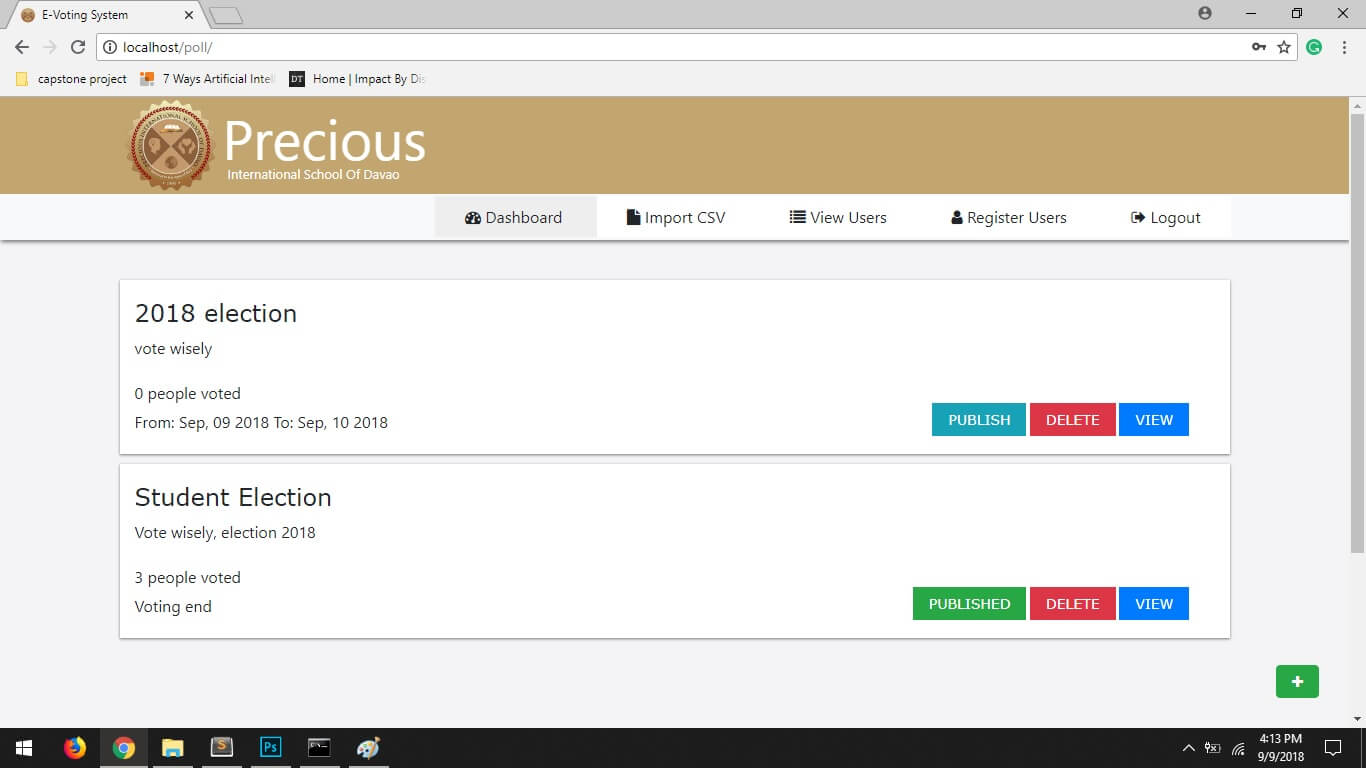Screen dimensions: 1366x768
Task: Publish the 2018 election poll
Action: coord(977,419)
